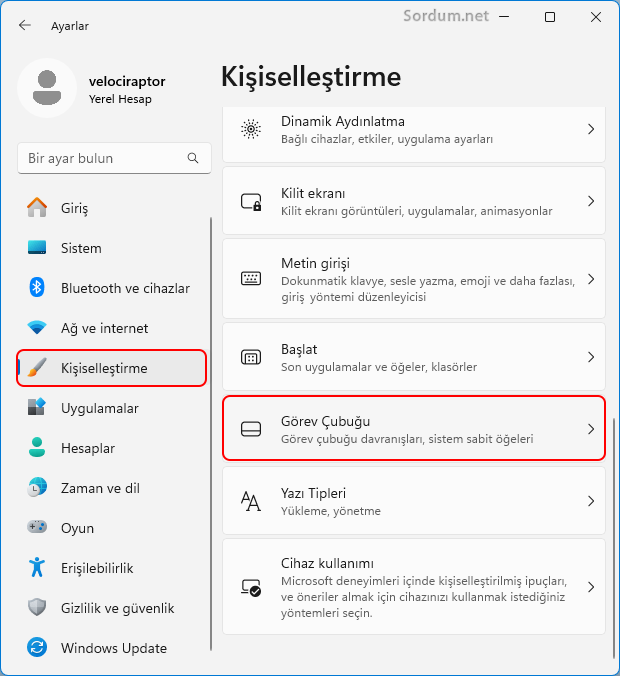Open Bluetooth ve cihazlar via its icon
The height and width of the screenshot is (676, 620).
(x=37, y=288)
